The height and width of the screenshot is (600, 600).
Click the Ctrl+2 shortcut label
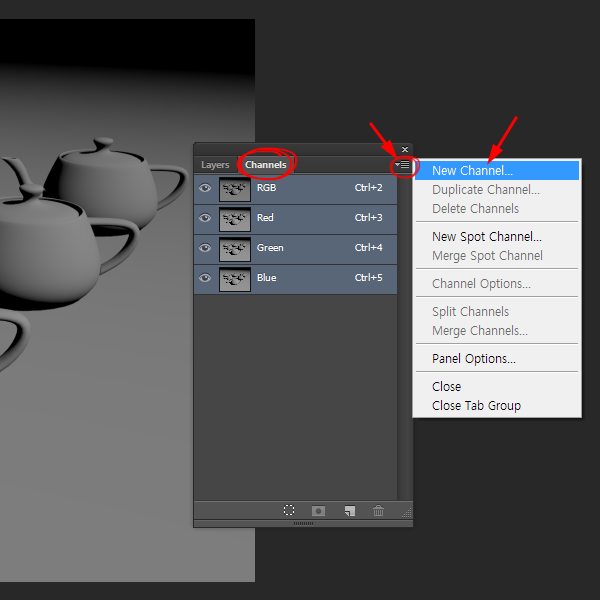368,188
